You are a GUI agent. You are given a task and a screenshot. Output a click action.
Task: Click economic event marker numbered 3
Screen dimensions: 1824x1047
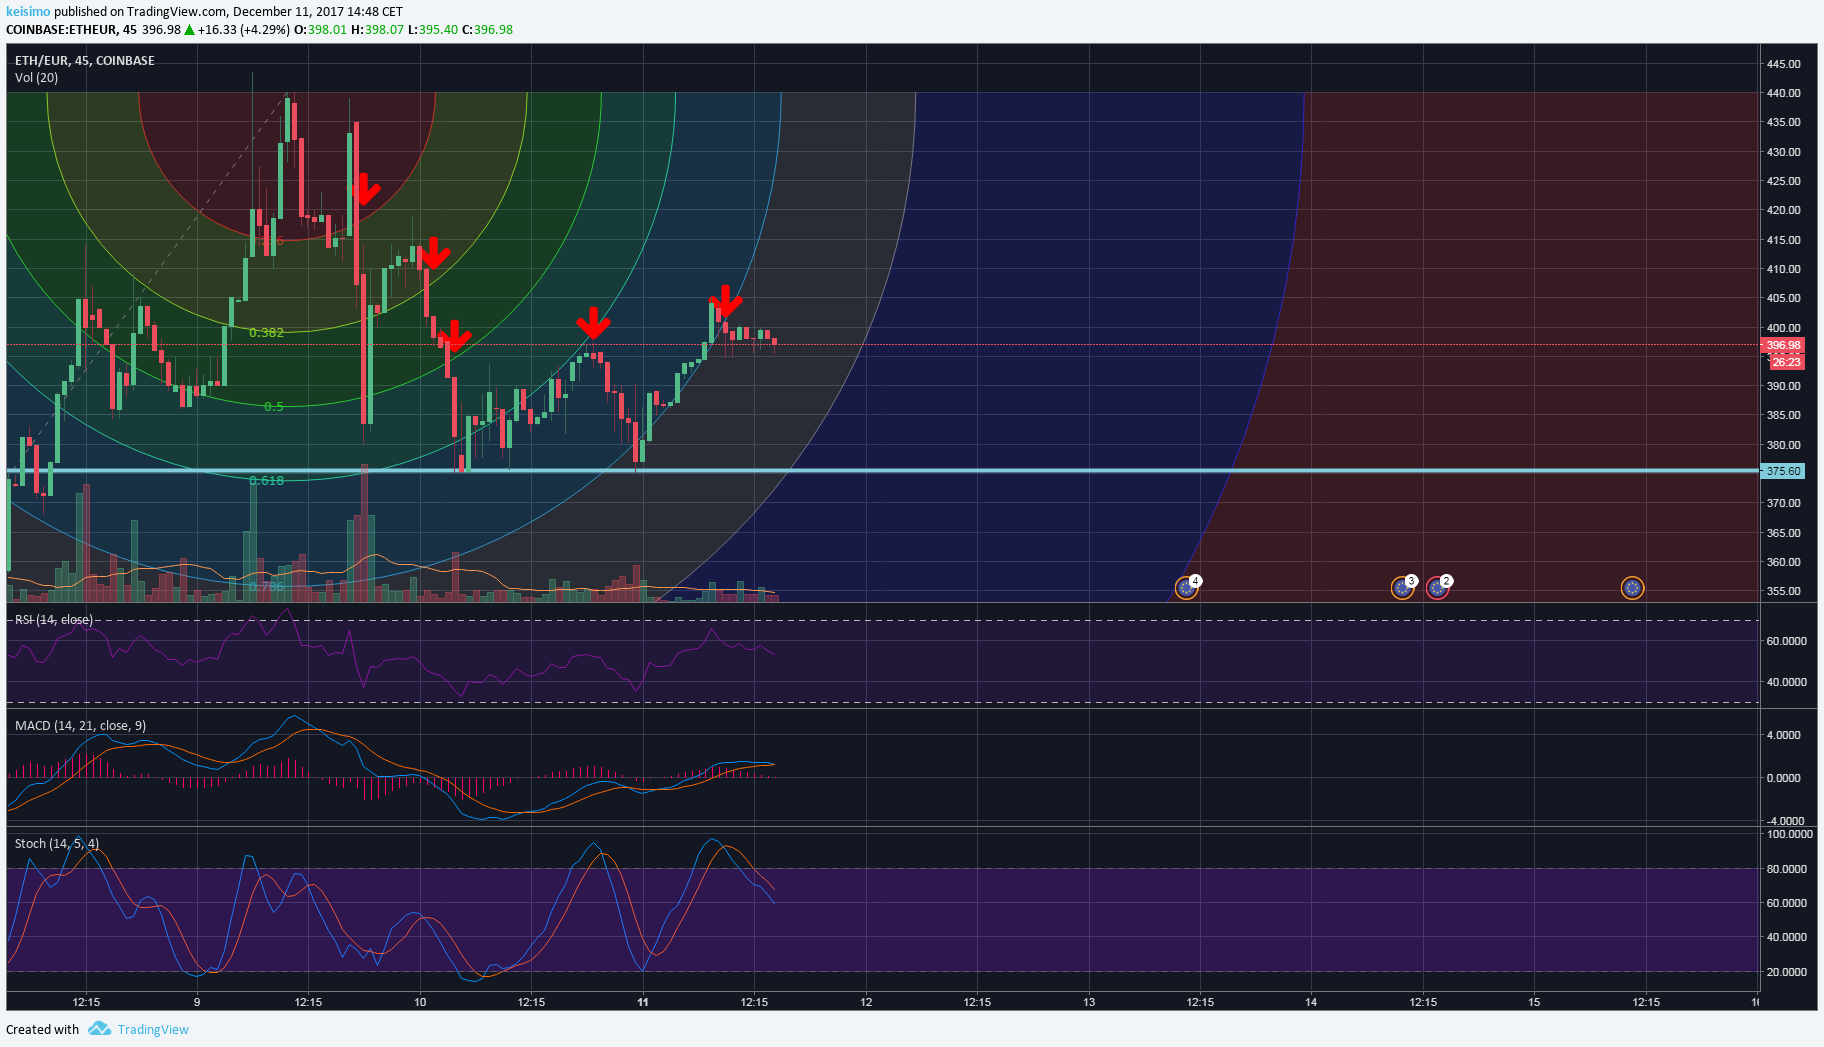click(1402, 588)
